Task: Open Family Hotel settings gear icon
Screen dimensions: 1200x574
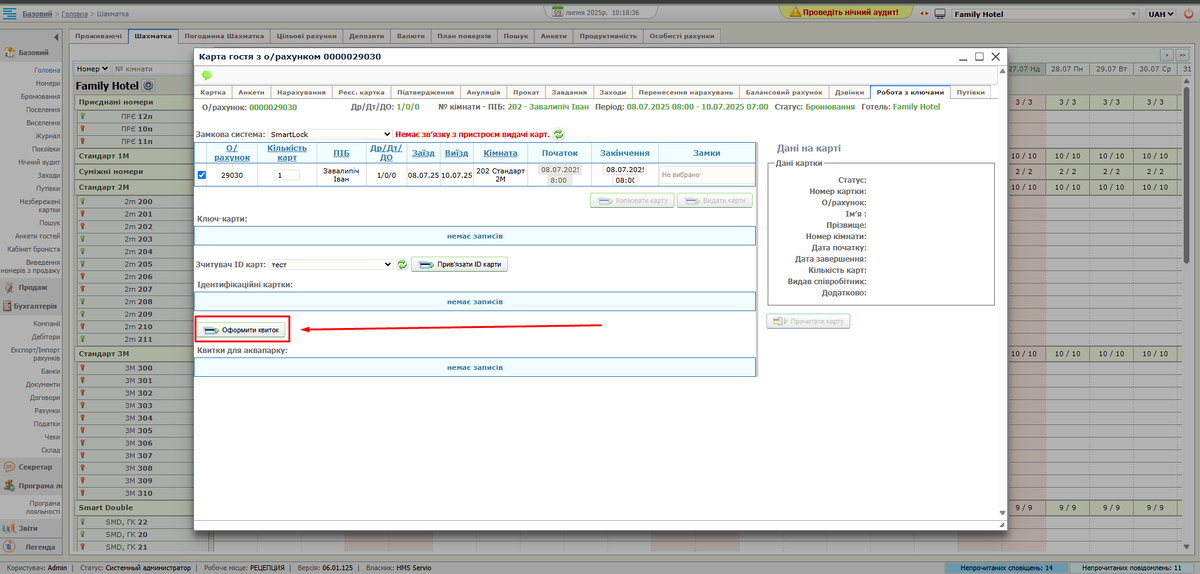Action: [x=148, y=86]
